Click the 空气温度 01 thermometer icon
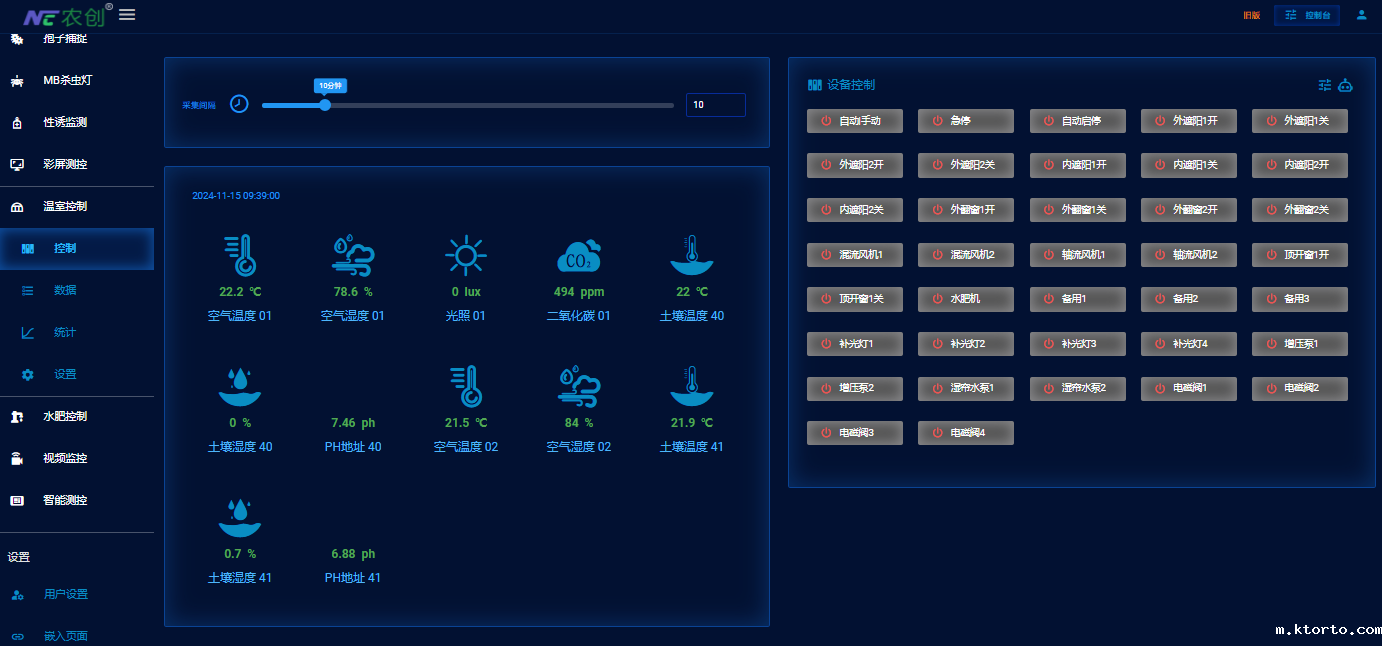Screen dimensions: 1382x646 coord(240,256)
